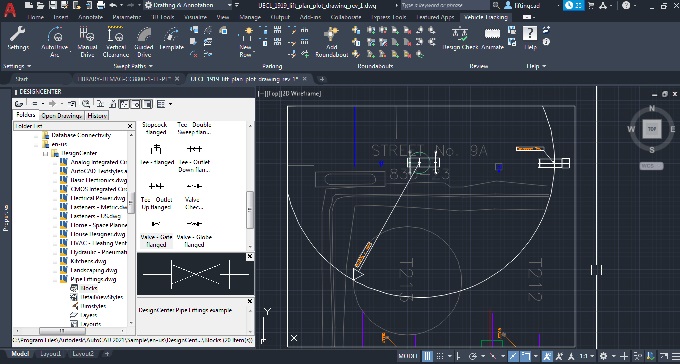Collapse the DesignCenter folder tree node
680x364 pixels.
[x=46, y=154]
